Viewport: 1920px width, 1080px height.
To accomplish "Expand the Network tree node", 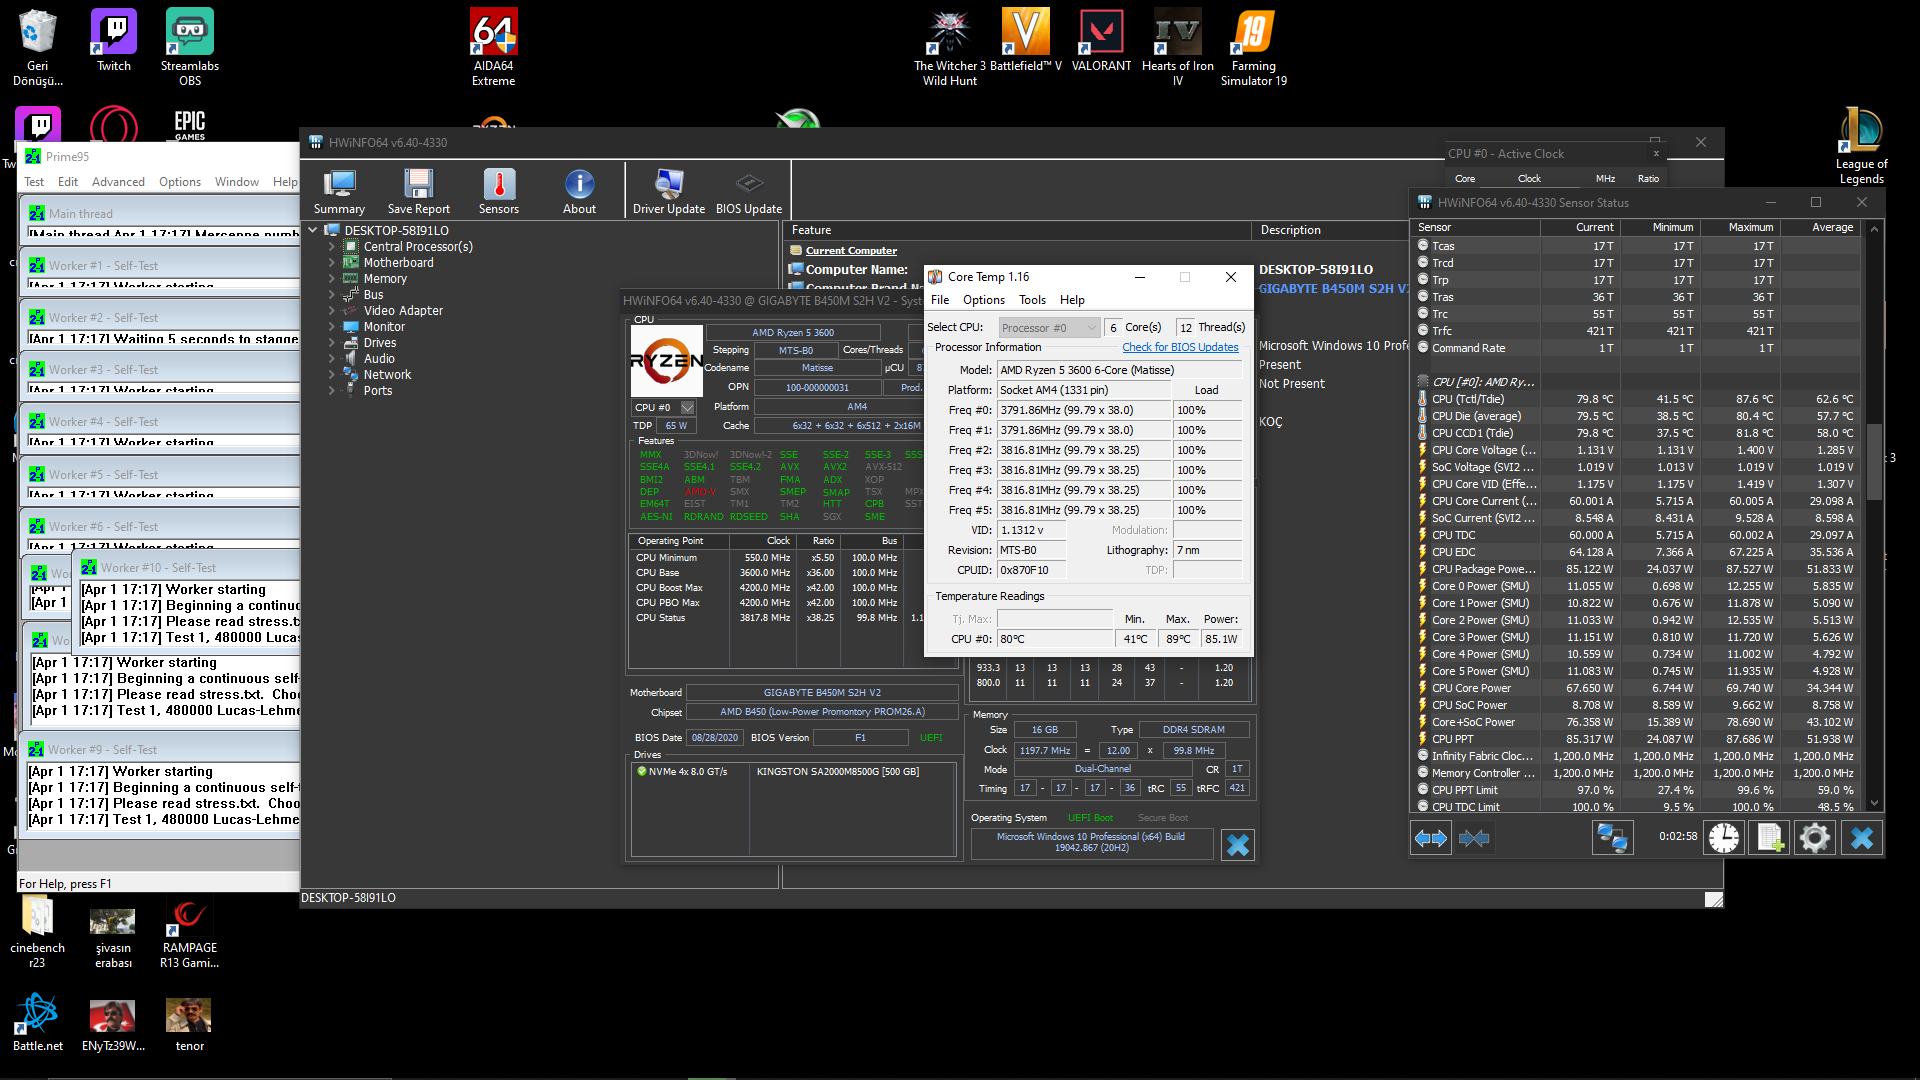I will (331, 374).
